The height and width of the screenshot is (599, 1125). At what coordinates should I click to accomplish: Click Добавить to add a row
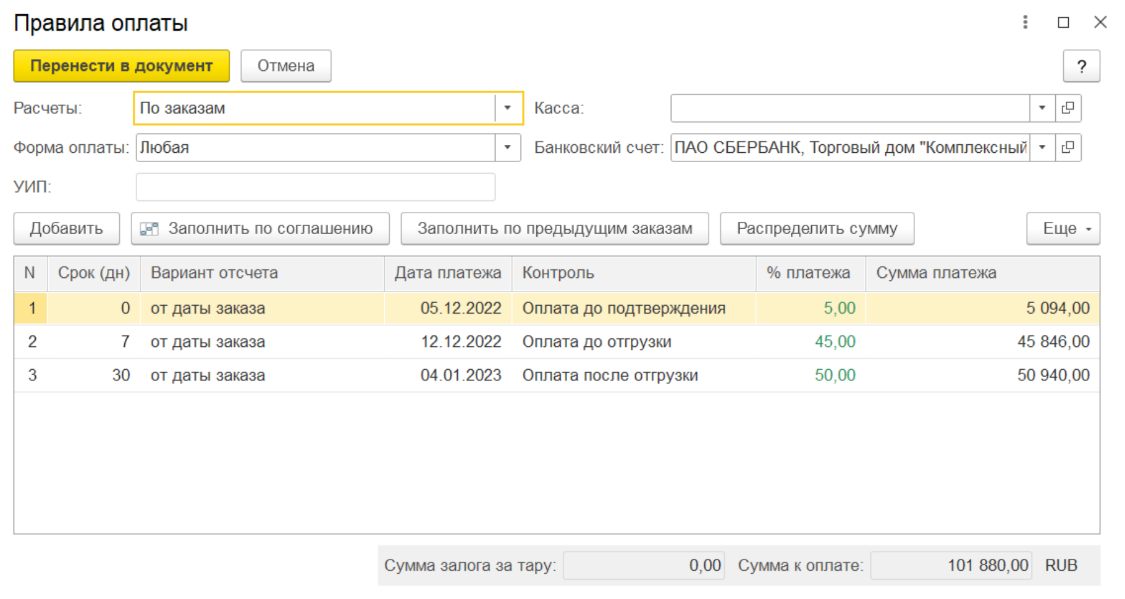[66, 229]
